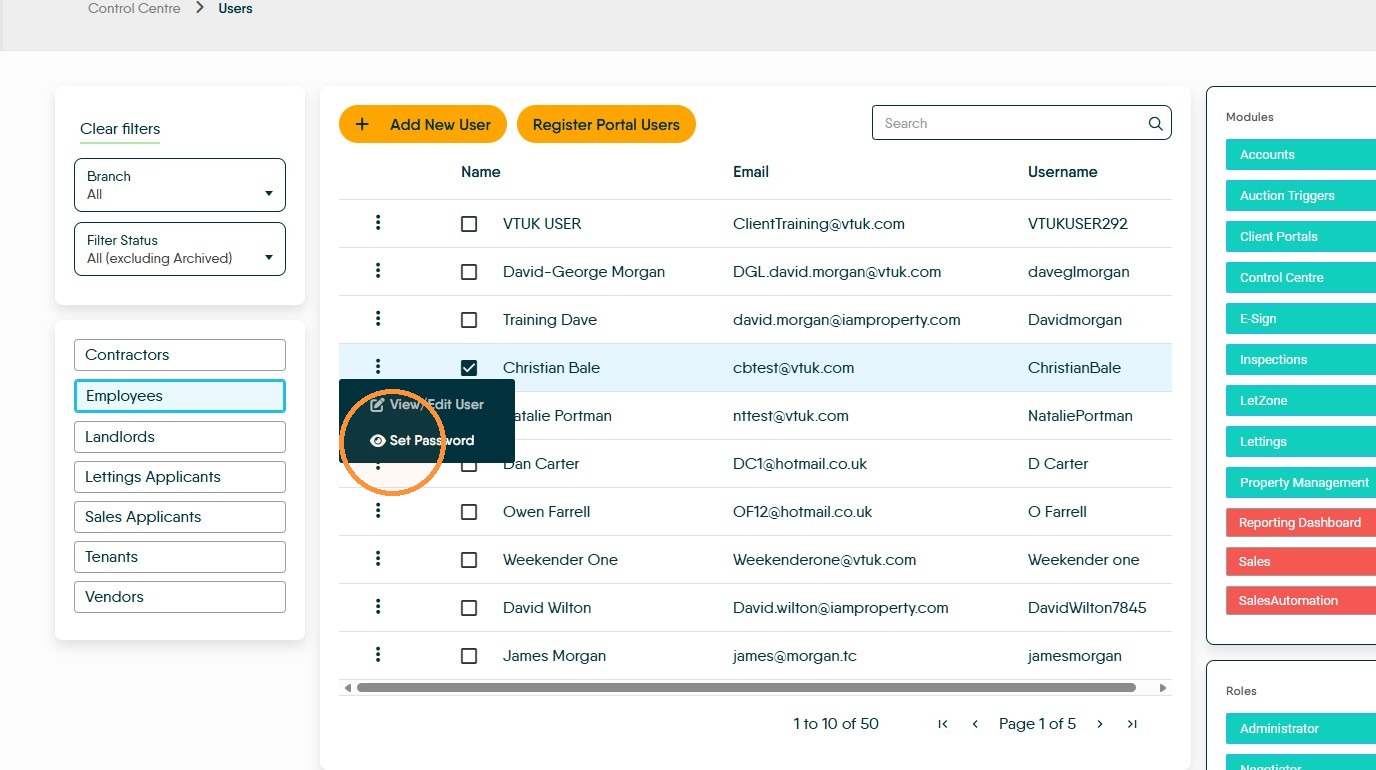This screenshot has width=1376, height=770.
Task: Select the Control Centre module
Action: tap(1301, 278)
